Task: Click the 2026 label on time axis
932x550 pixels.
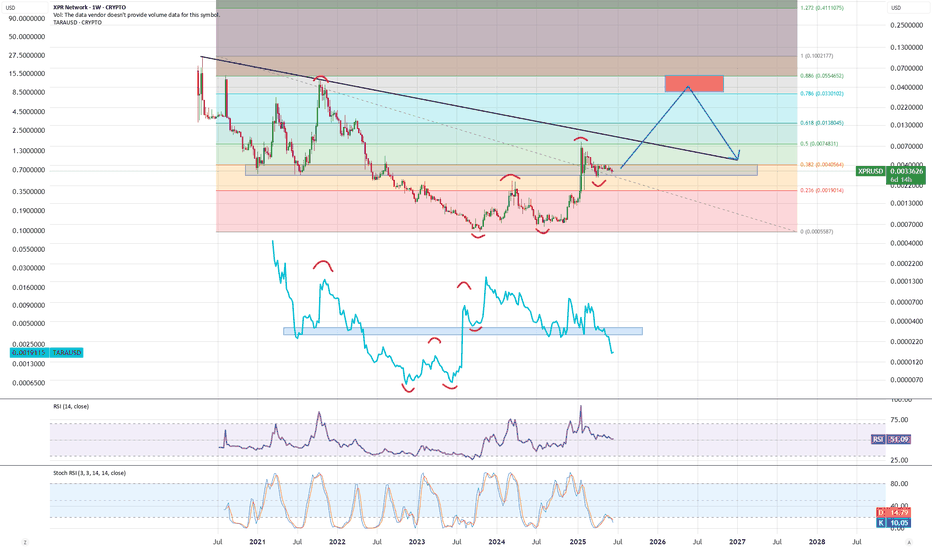Action: coord(657,542)
